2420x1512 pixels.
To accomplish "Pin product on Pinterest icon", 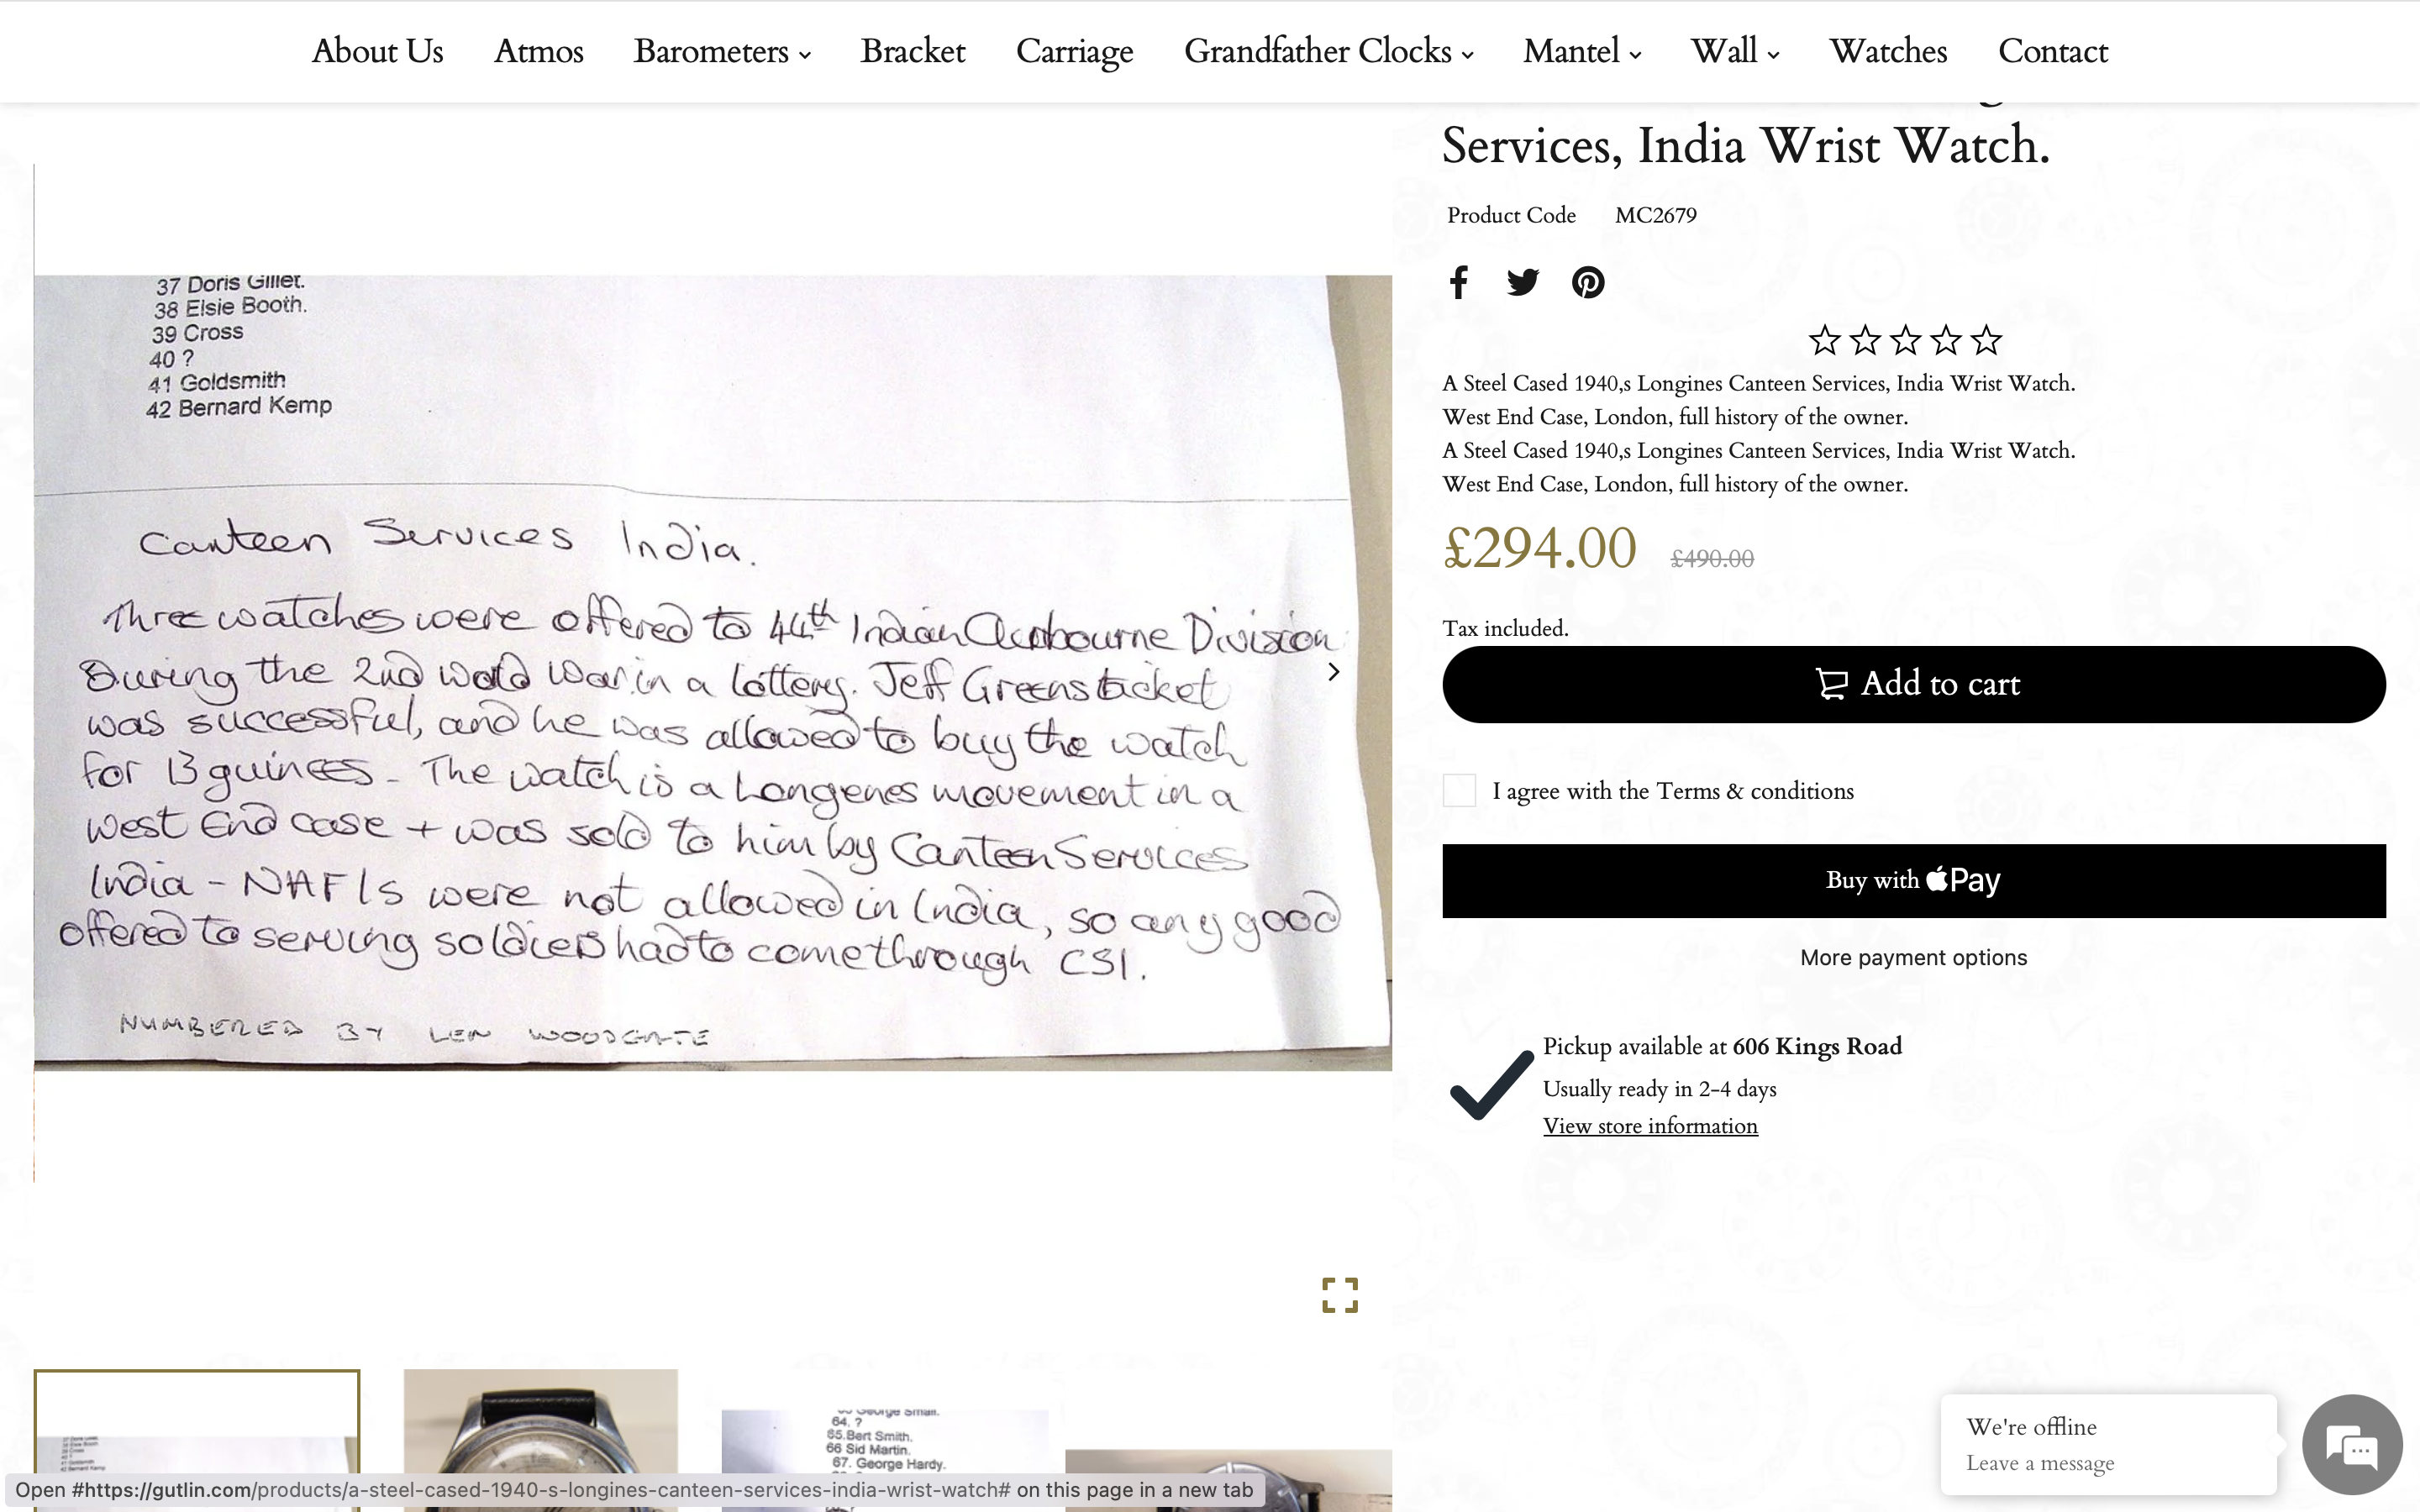I will [1588, 282].
